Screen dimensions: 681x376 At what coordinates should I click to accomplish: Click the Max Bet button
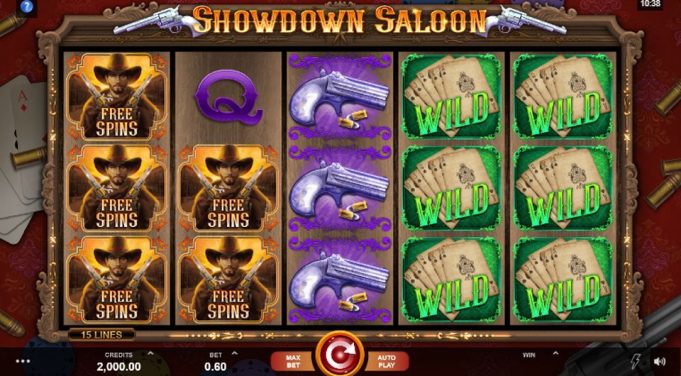click(x=293, y=361)
